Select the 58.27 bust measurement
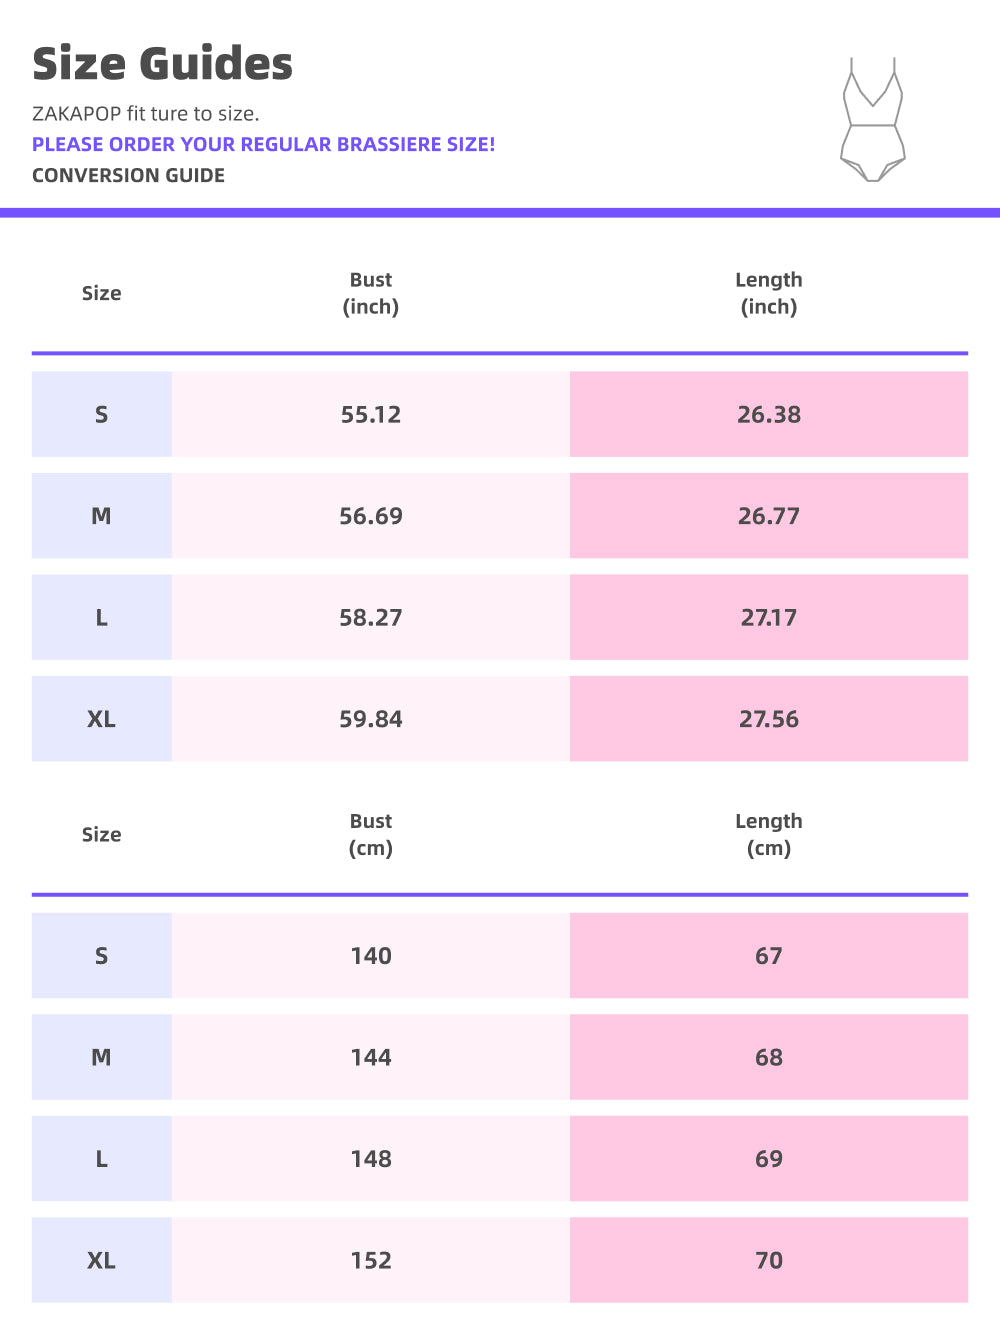This screenshot has height=1332, width=1000. coord(371,617)
